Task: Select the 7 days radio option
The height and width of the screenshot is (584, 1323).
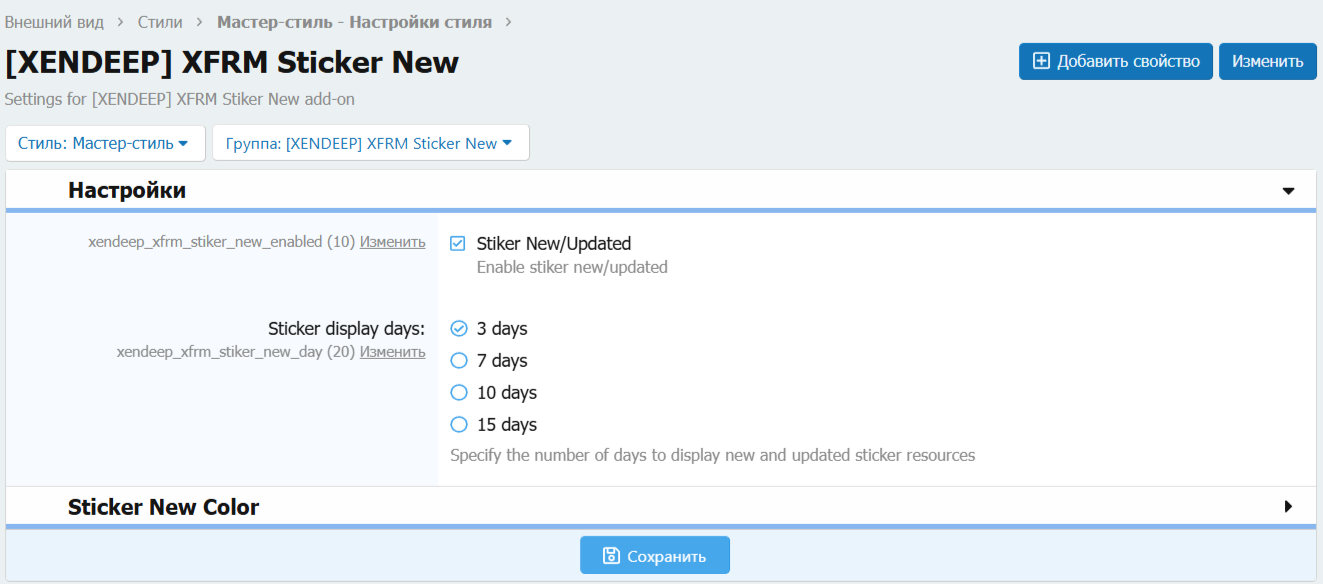Action: coord(459,361)
